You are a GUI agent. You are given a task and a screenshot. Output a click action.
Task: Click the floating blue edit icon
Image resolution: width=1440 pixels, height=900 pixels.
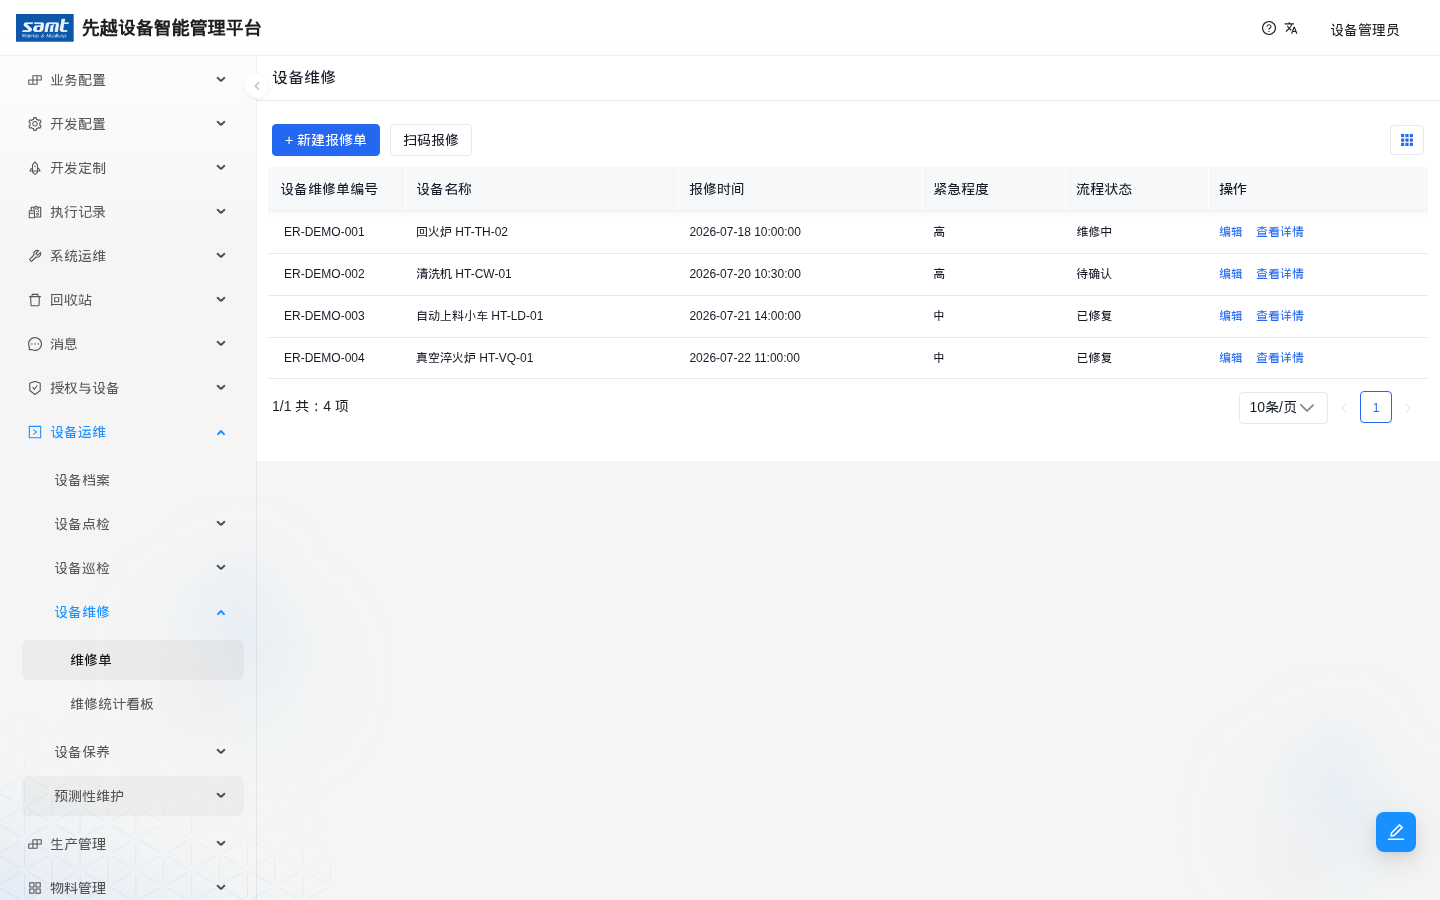pyautogui.click(x=1396, y=832)
